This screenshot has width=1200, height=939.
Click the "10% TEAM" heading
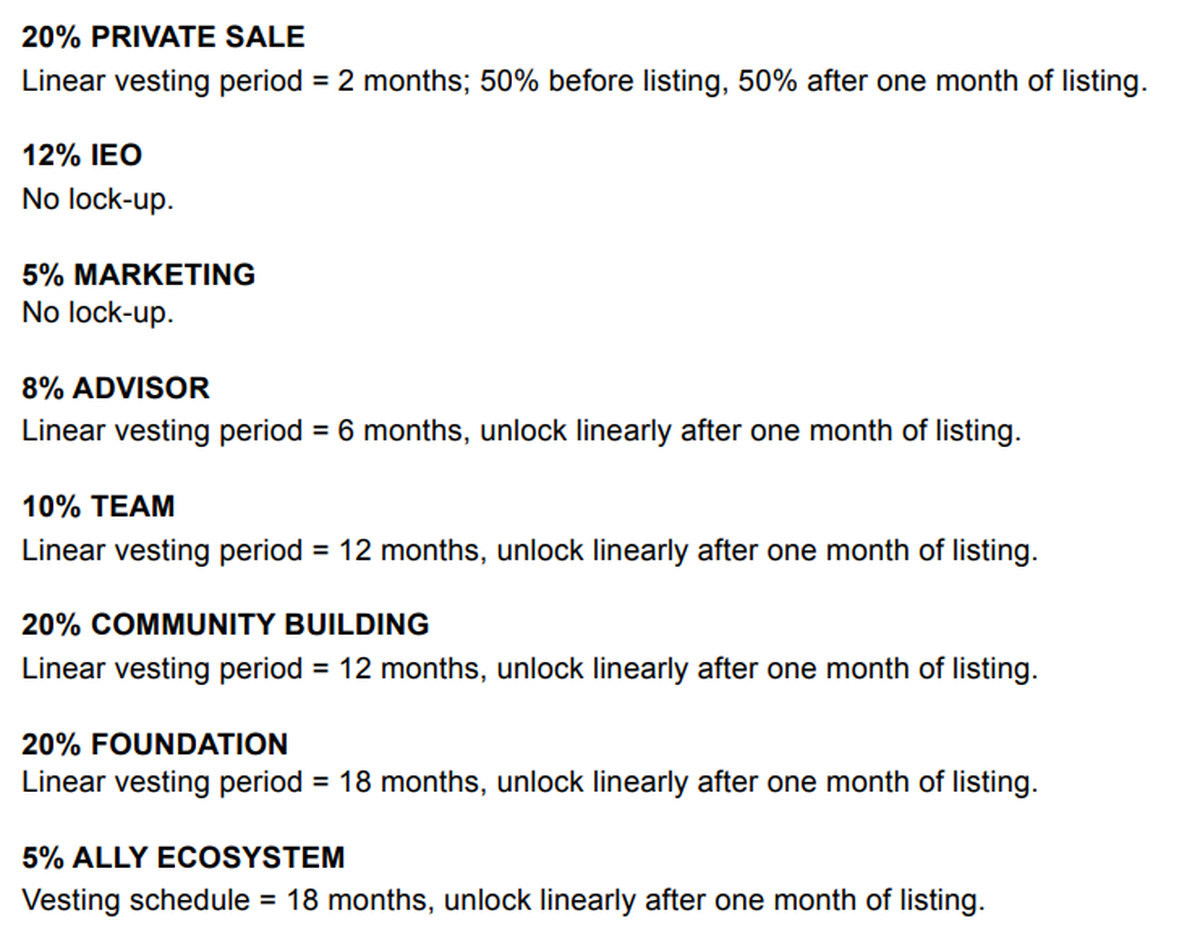tap(98, 506)
